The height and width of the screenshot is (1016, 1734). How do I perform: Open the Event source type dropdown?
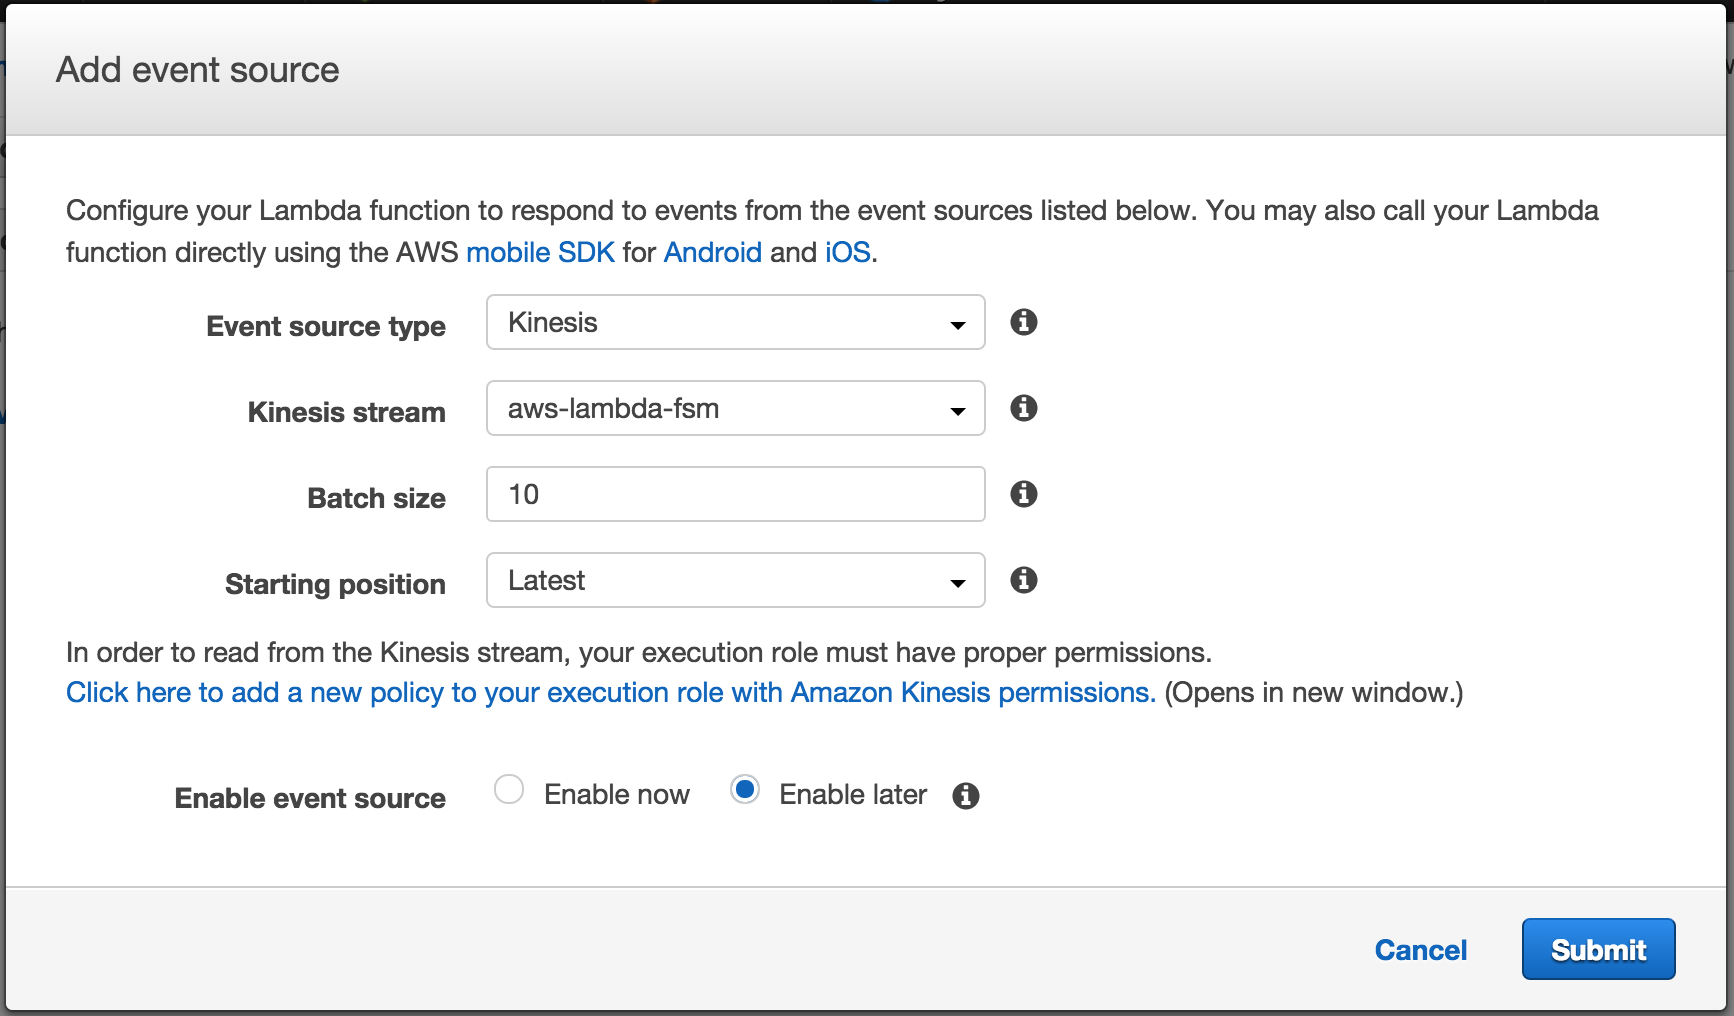click(x=736, y=322)
